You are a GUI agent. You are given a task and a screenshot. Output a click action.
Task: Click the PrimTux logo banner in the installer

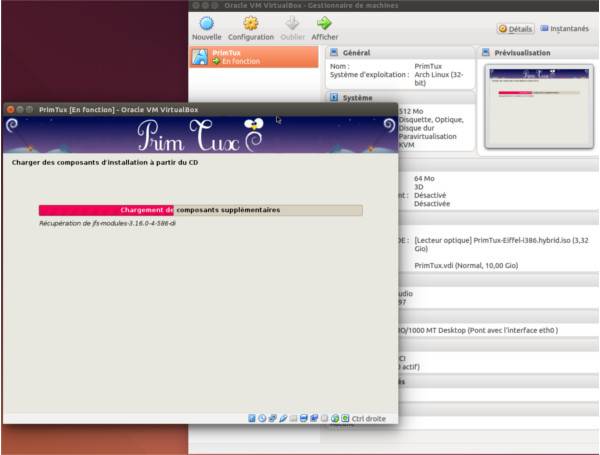[201, 135]
